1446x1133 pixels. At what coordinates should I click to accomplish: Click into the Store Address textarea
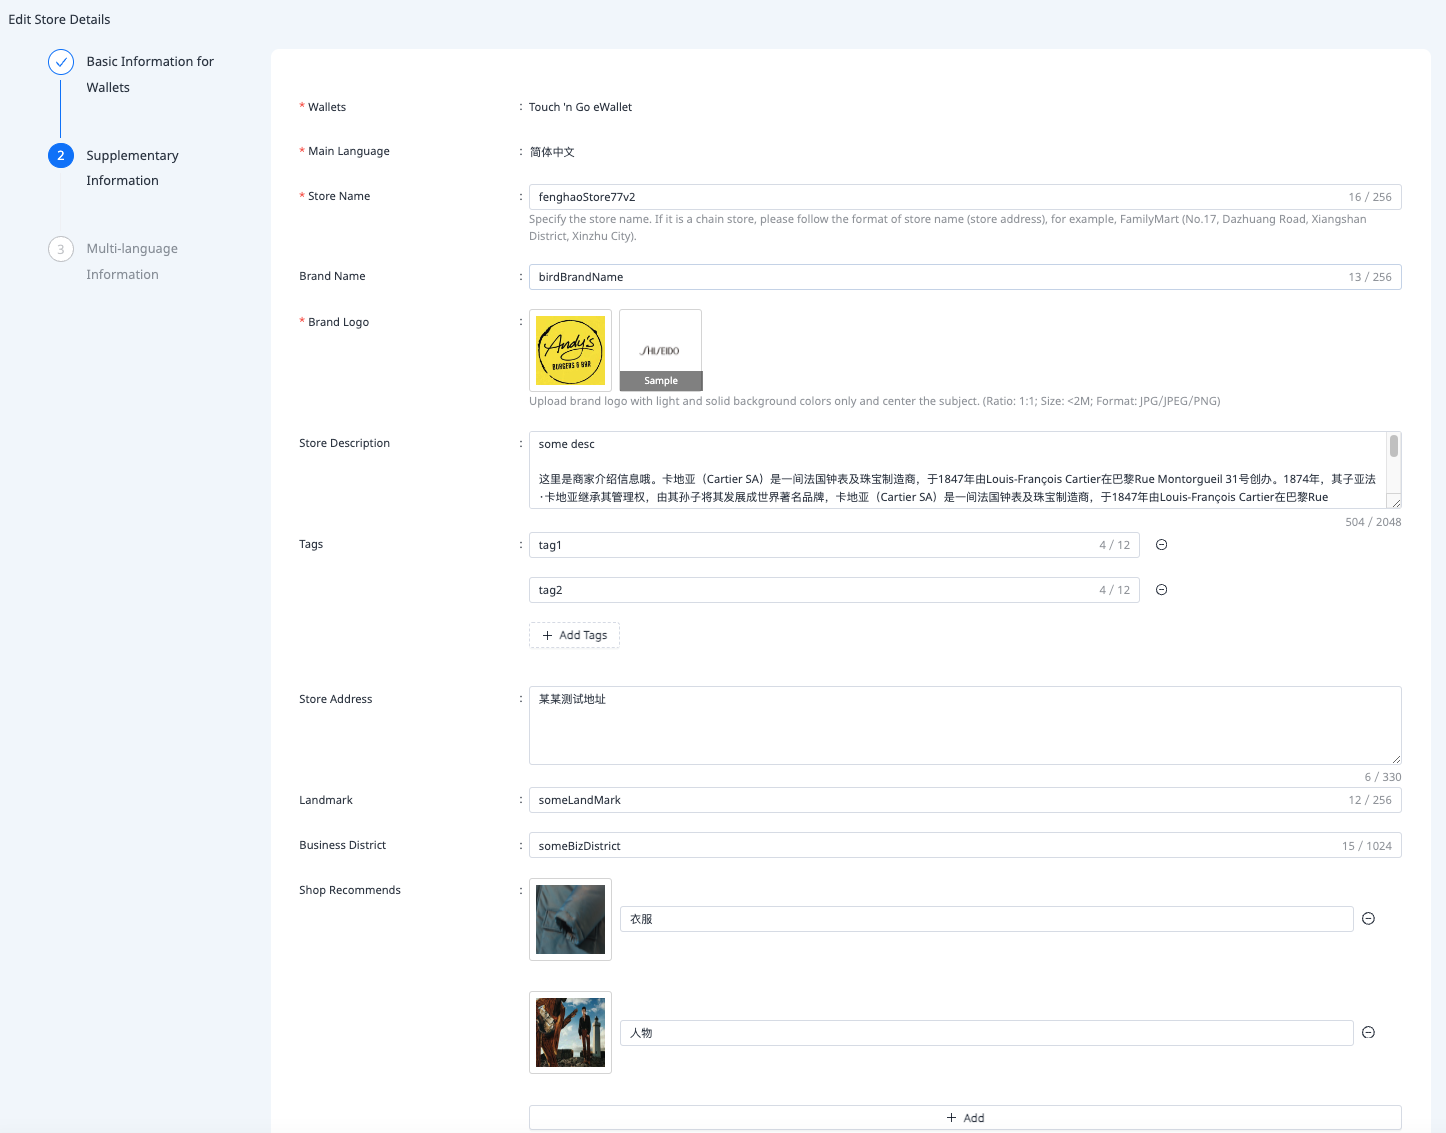964,725
